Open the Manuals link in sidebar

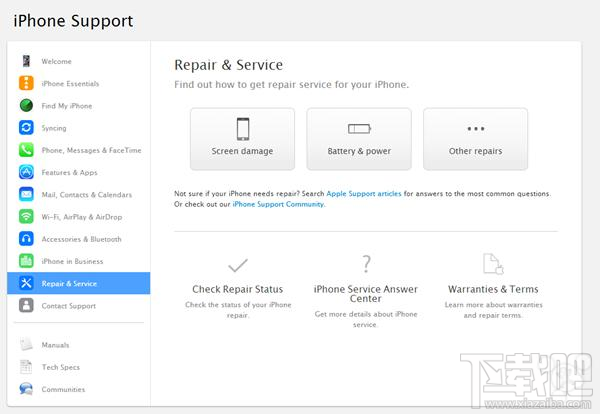coord(55,345)
